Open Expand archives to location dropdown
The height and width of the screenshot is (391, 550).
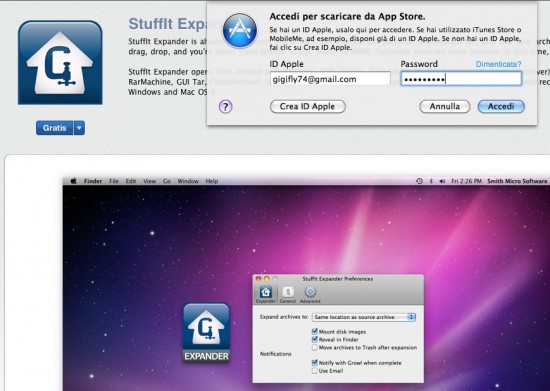(364, 317)
